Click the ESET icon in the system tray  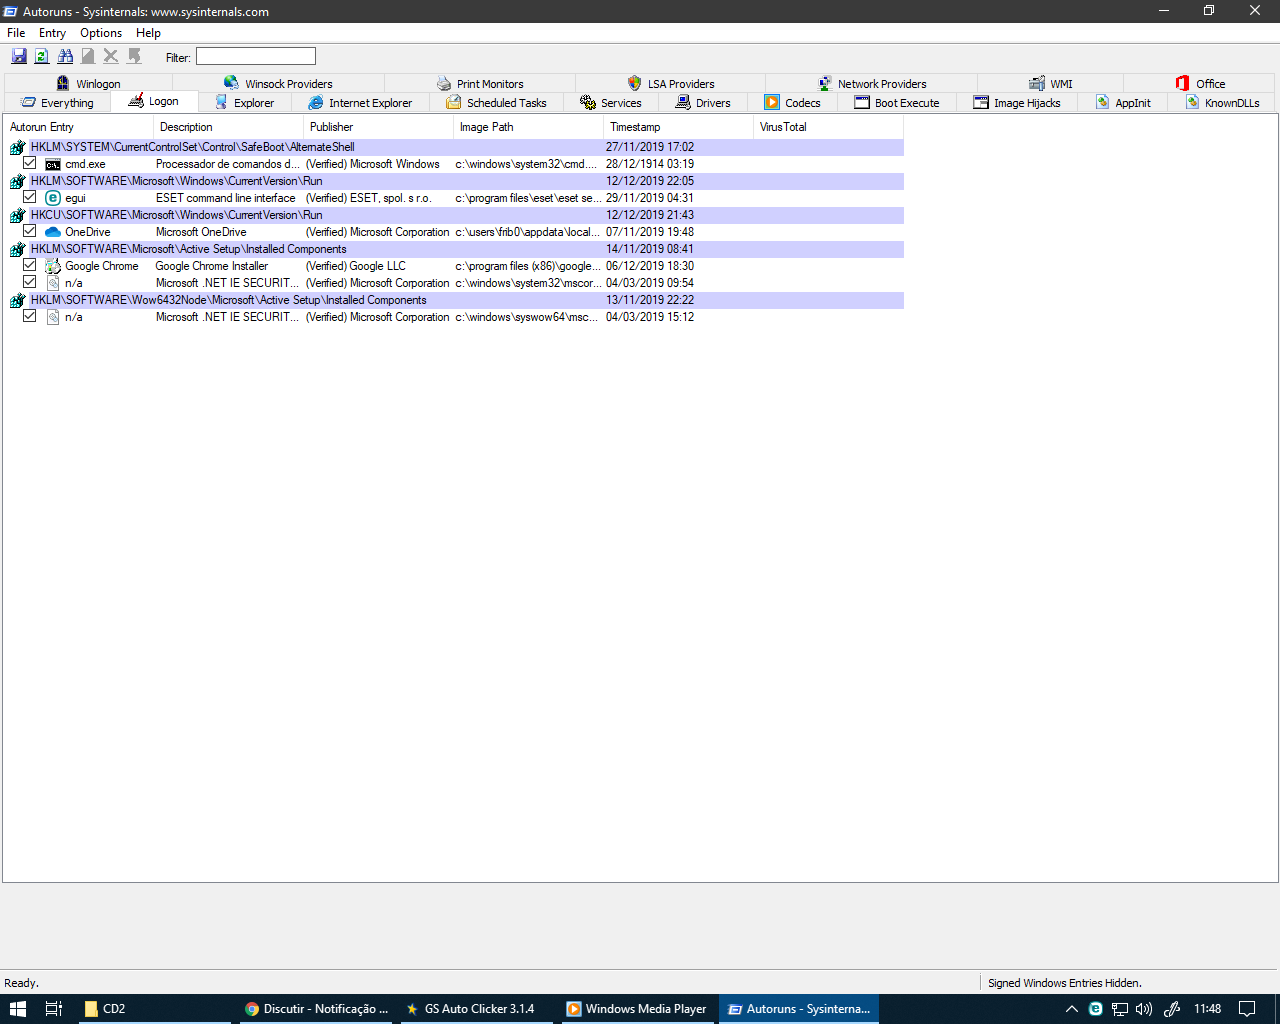[1096, 1009]
